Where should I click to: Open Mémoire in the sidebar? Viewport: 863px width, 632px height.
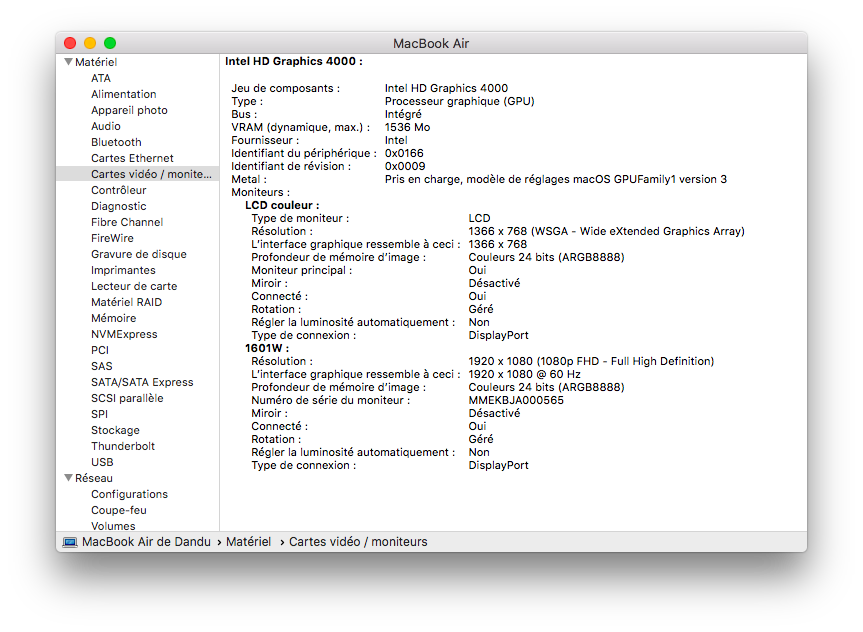click(113, 318)
